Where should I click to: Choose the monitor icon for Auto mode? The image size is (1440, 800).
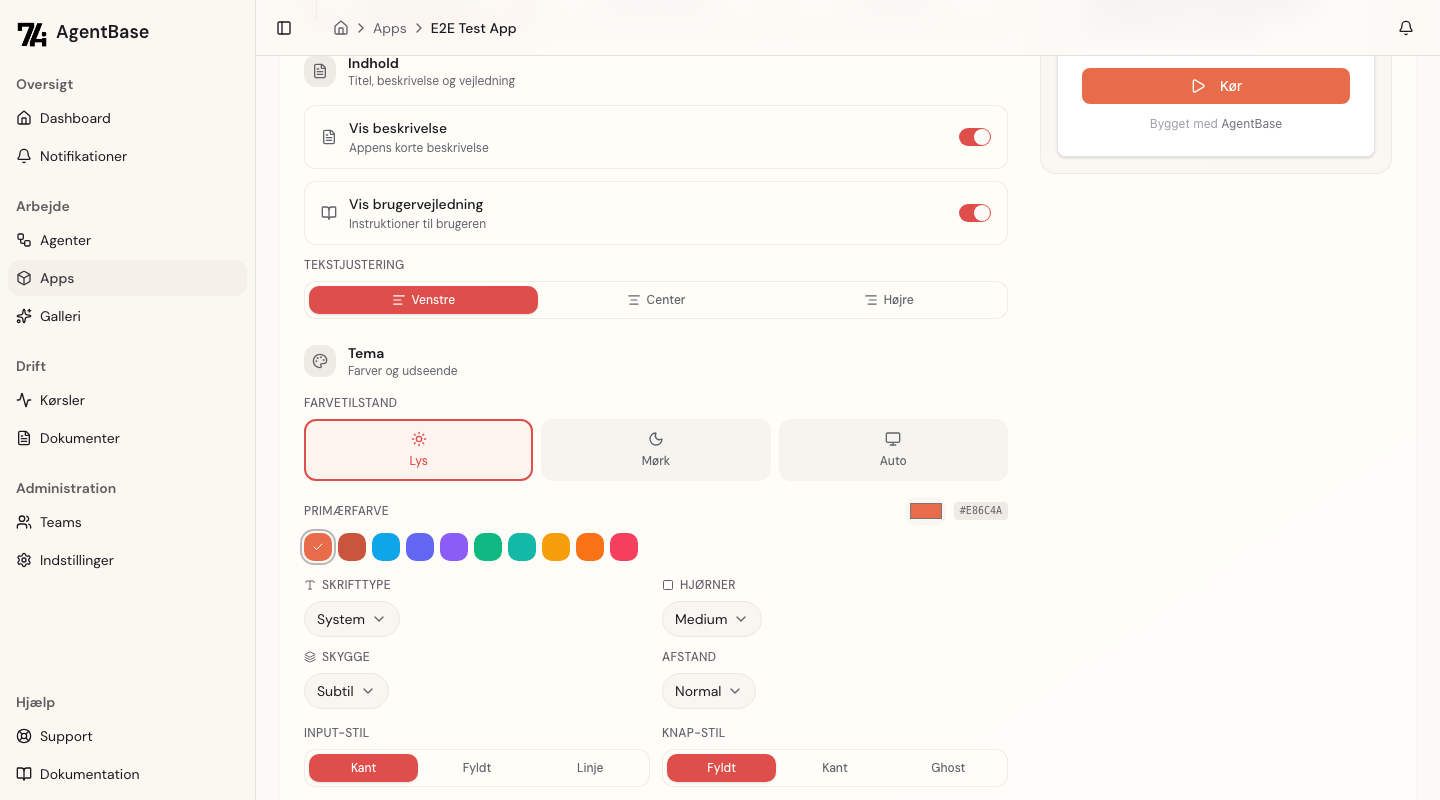tap(893, 439)
